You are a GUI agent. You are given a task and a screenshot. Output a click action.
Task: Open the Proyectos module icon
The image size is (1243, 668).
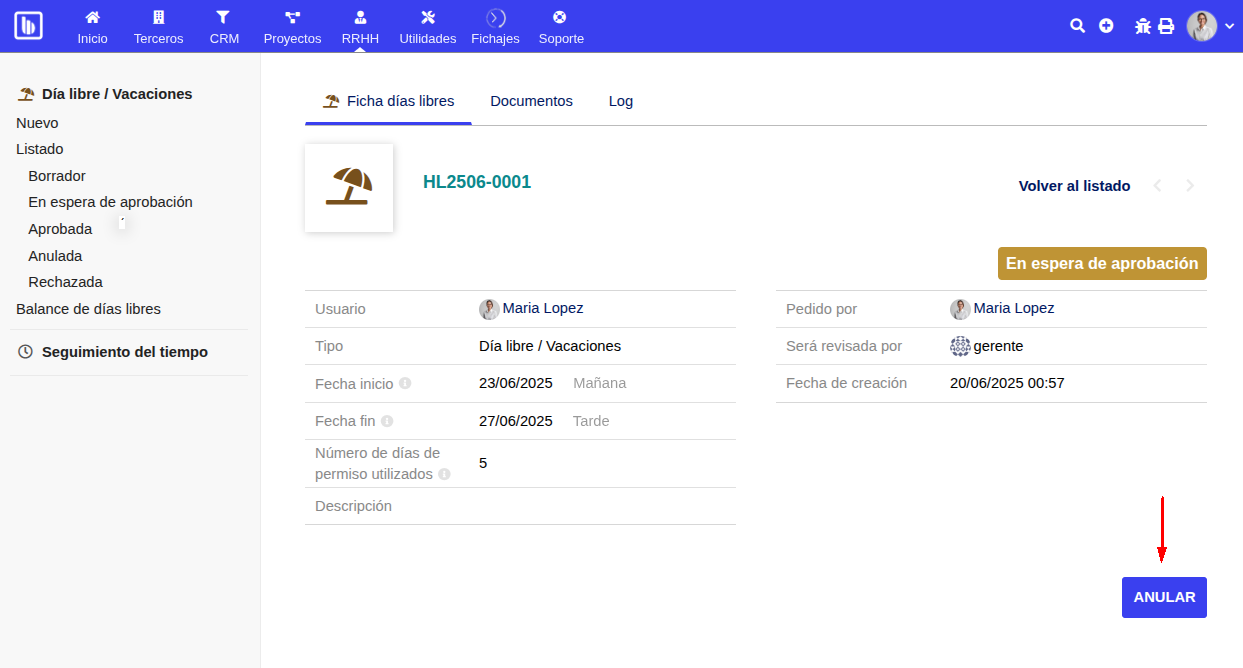click(x=292, y=18)
